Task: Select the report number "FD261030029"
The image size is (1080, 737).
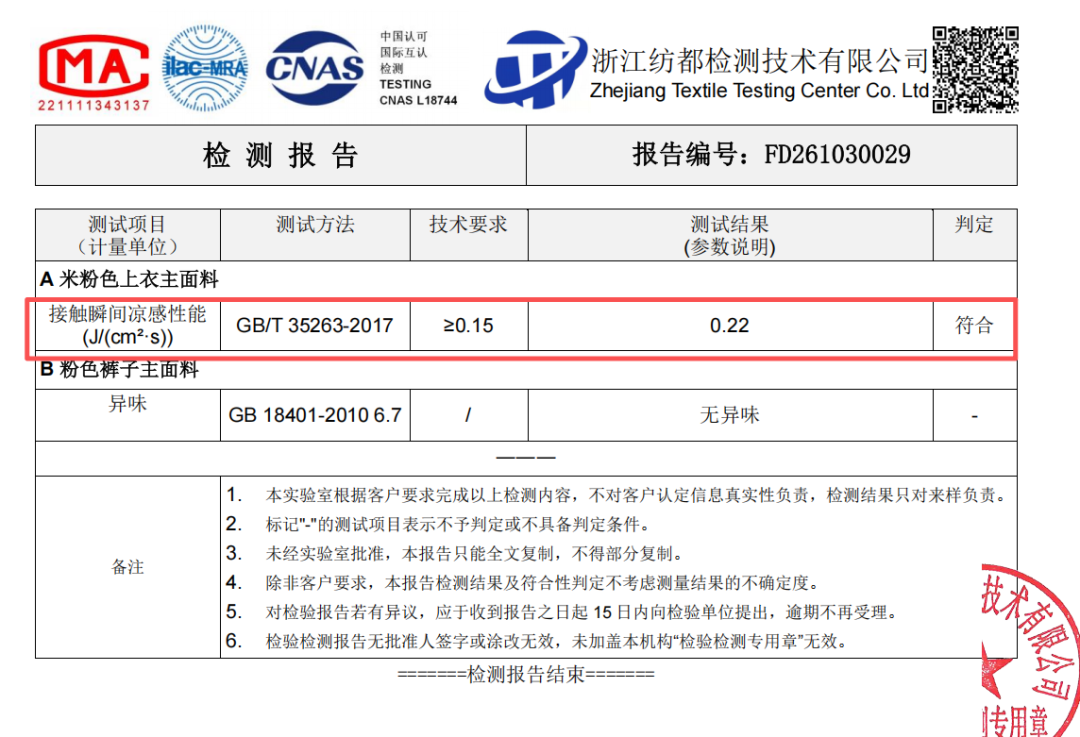Action: point(837,154)
